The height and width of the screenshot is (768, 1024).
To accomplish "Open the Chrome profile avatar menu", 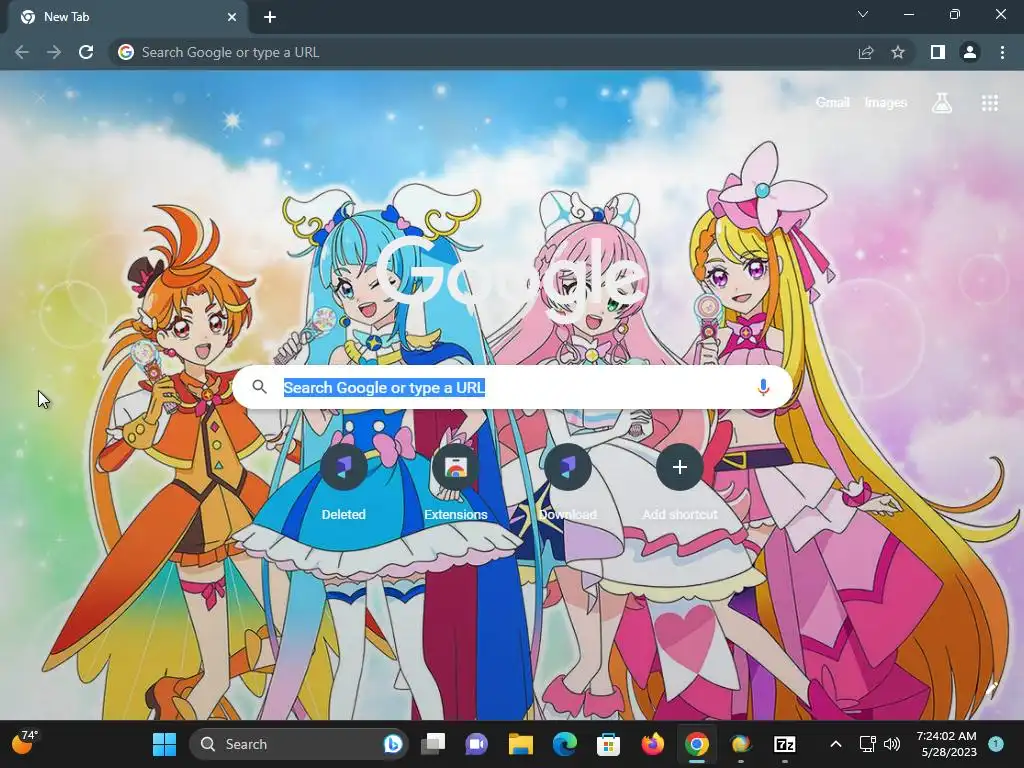I will [x=970, y=52].
